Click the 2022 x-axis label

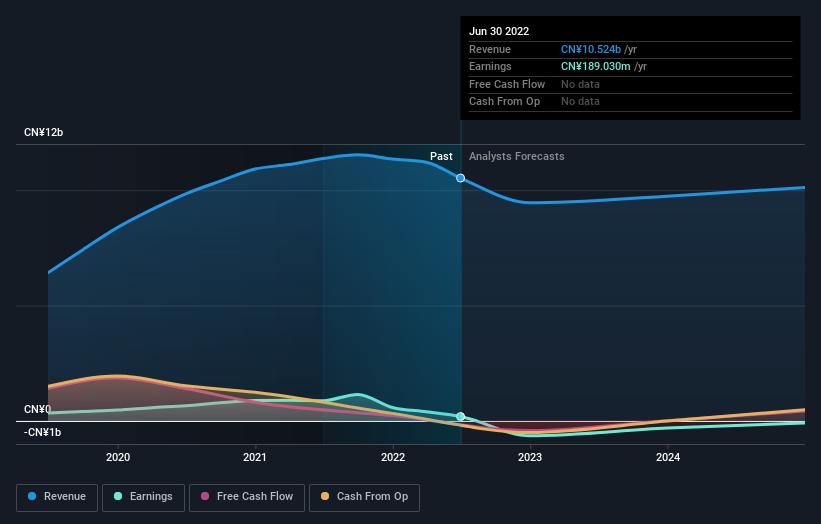(393, 458)
